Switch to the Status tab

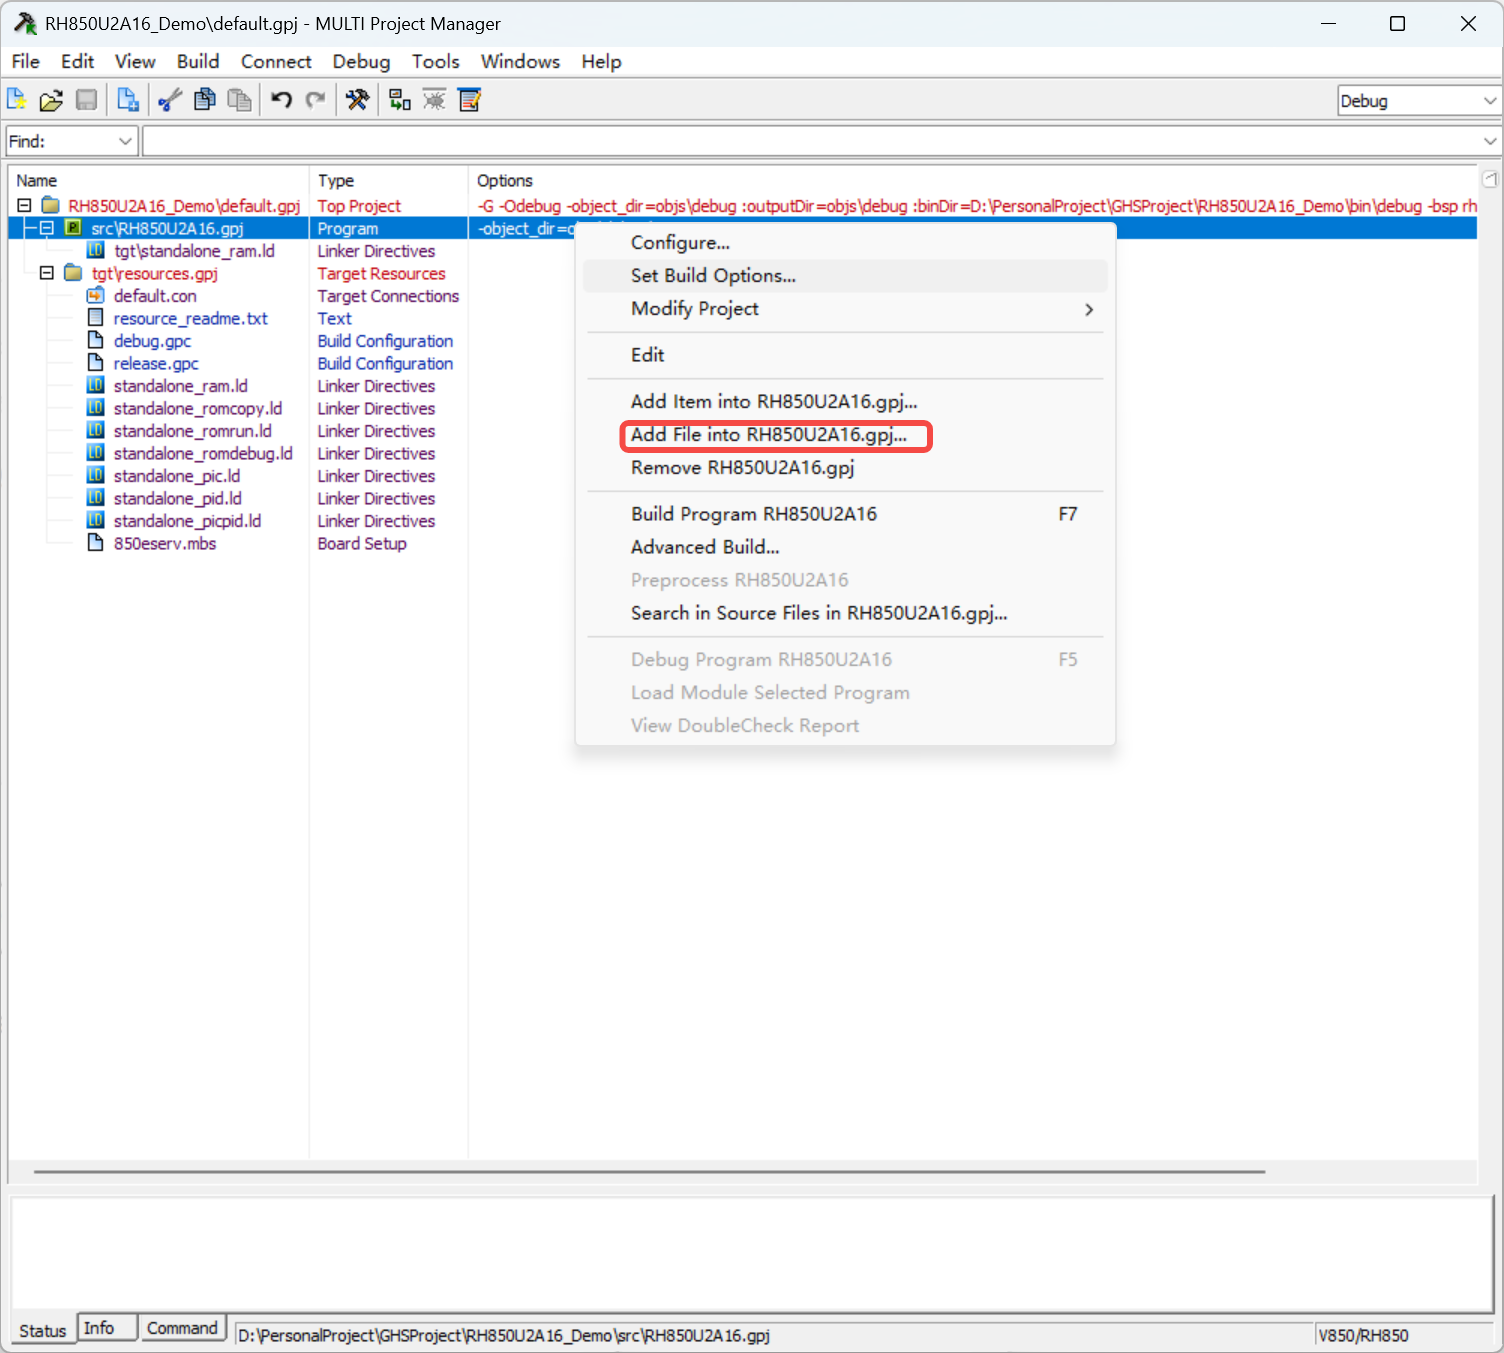tap(43, 1330)
